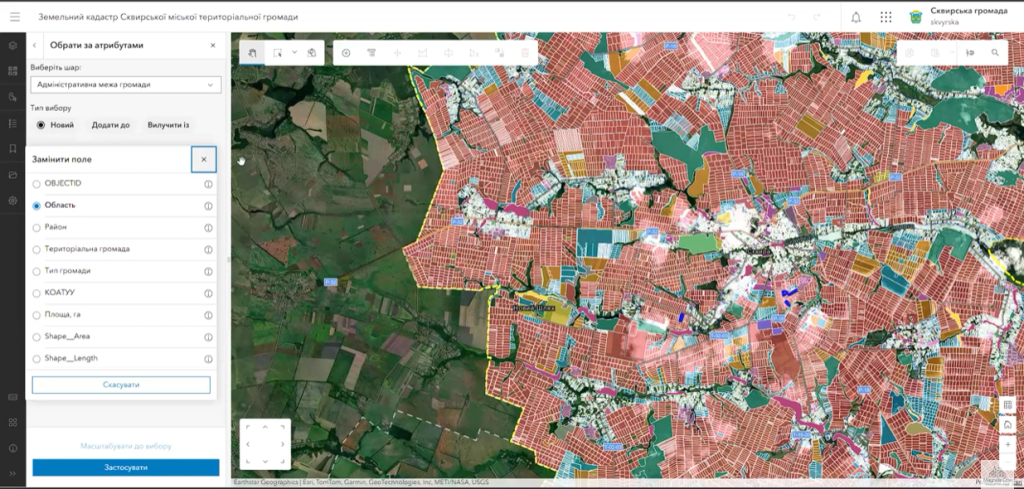Image resolution: width=1024 pixels, height=489 pixels.
Task: Expand the Адміністративна межа громади layer dropdown
Action: [210, 85]
